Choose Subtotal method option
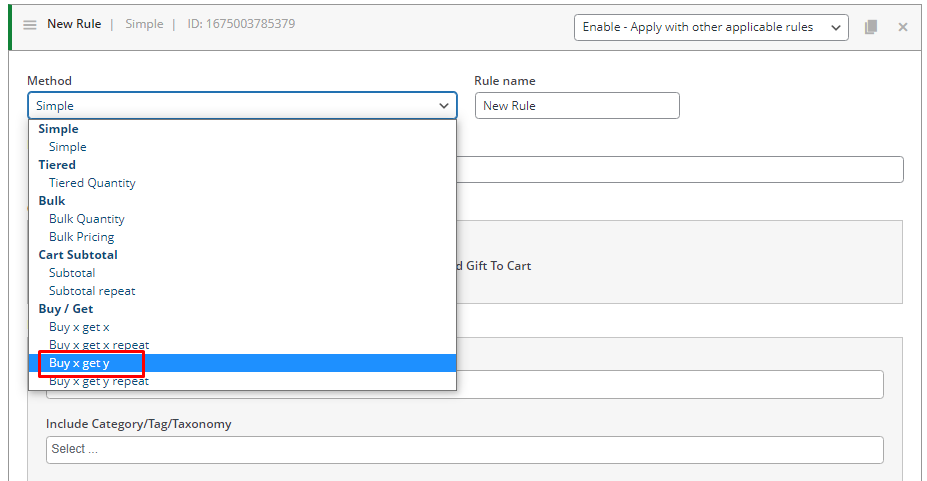Viewport: 927px width, 481px height. (72, 273)
